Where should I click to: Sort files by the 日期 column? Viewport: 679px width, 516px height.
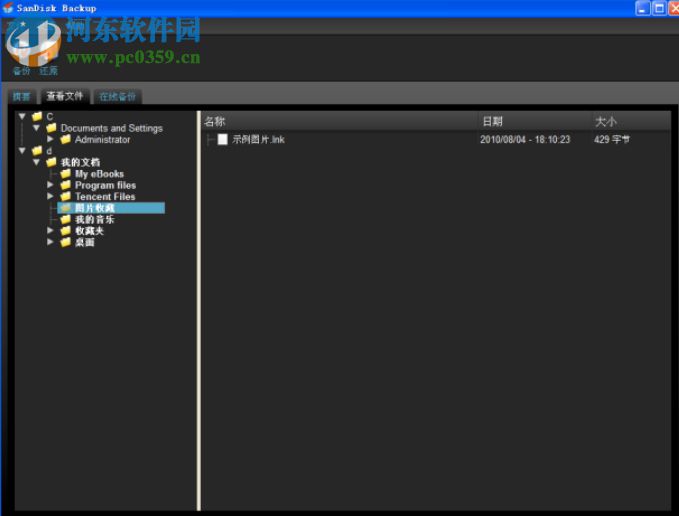535,121
